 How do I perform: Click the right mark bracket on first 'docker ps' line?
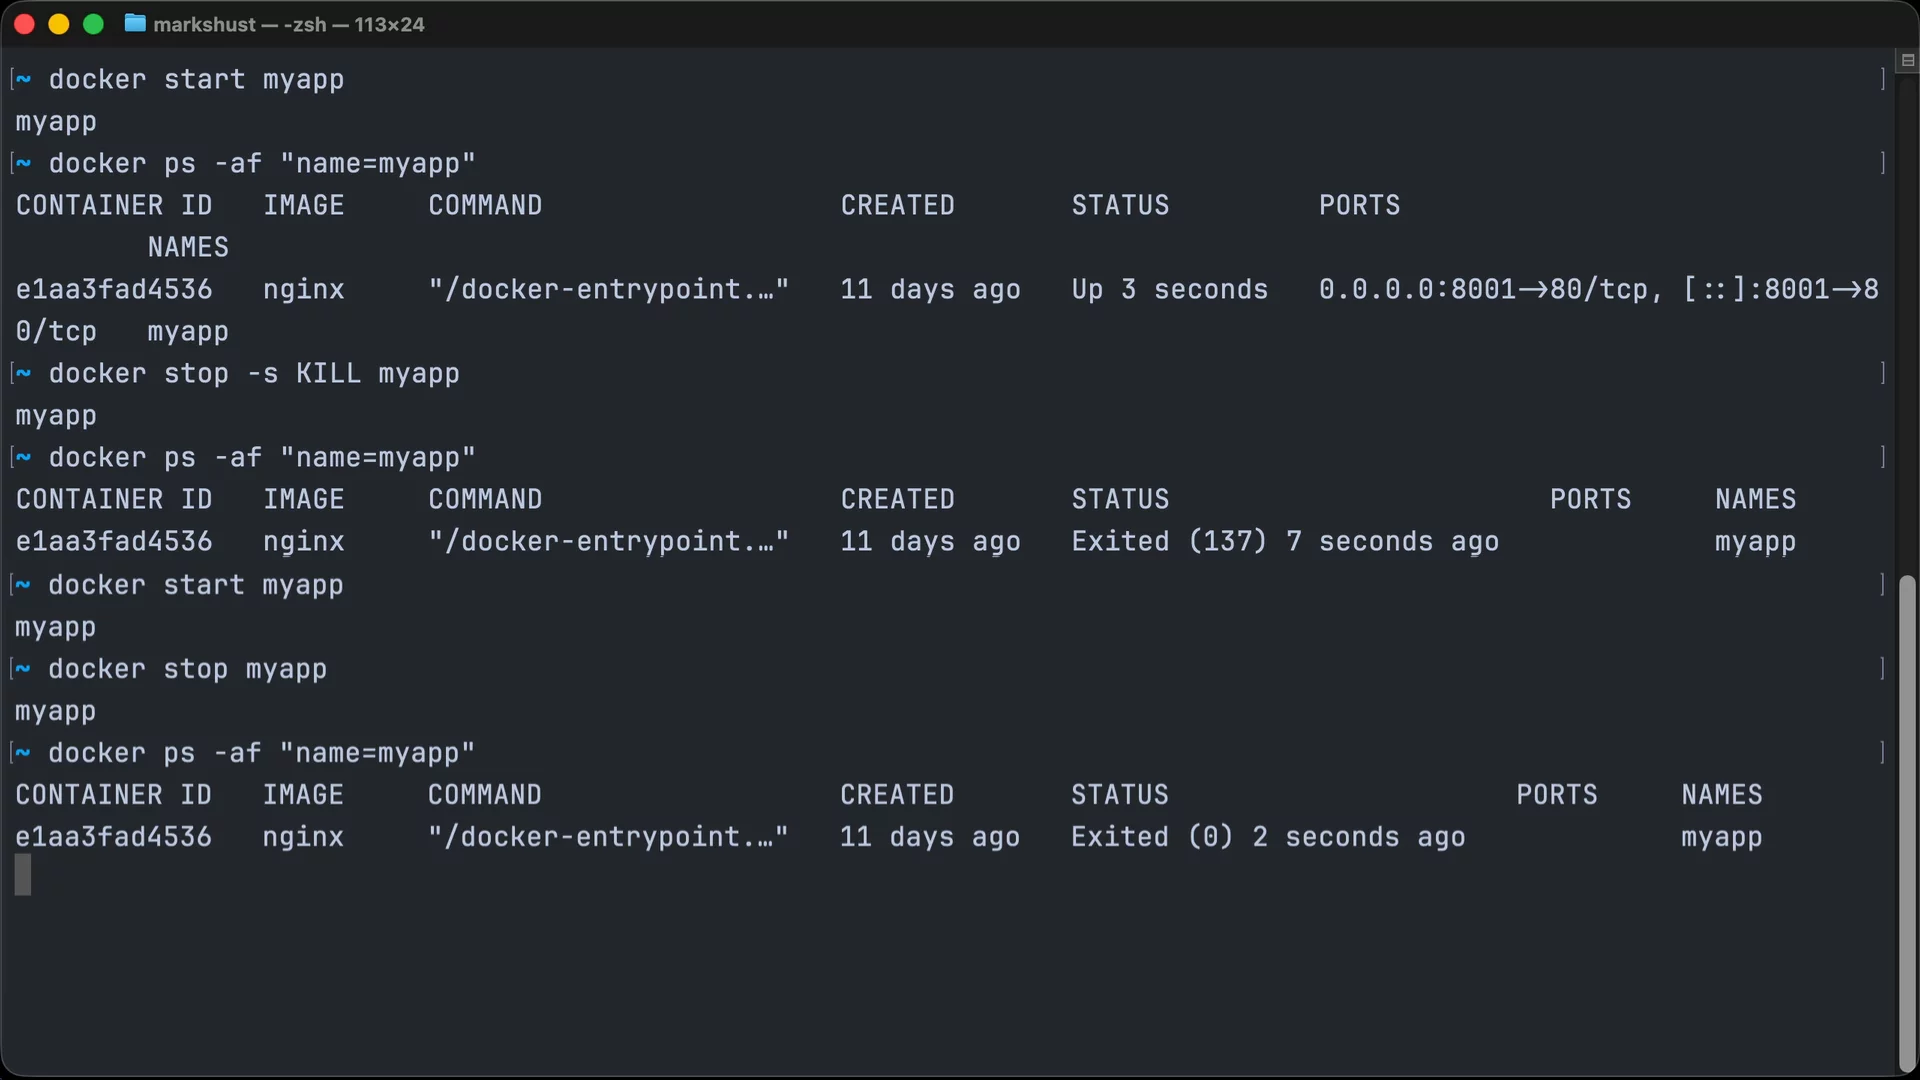[1882, 163]
